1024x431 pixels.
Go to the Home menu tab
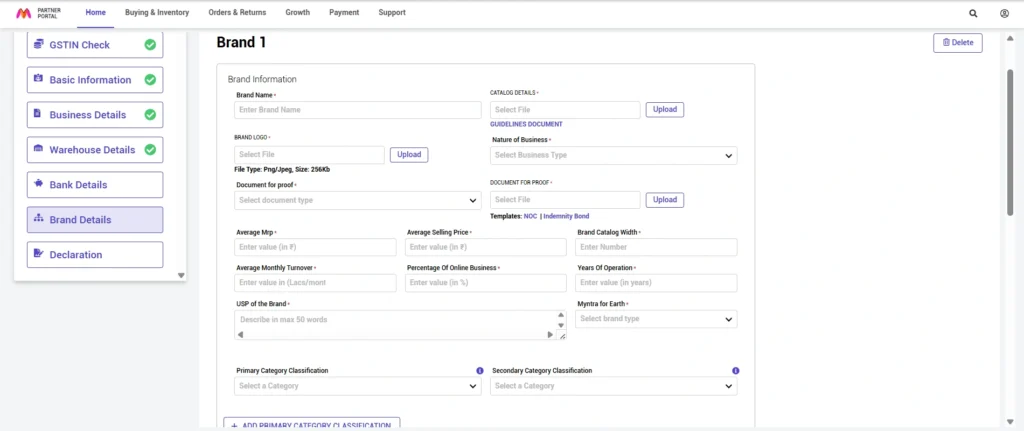click(x=95, y=12)
